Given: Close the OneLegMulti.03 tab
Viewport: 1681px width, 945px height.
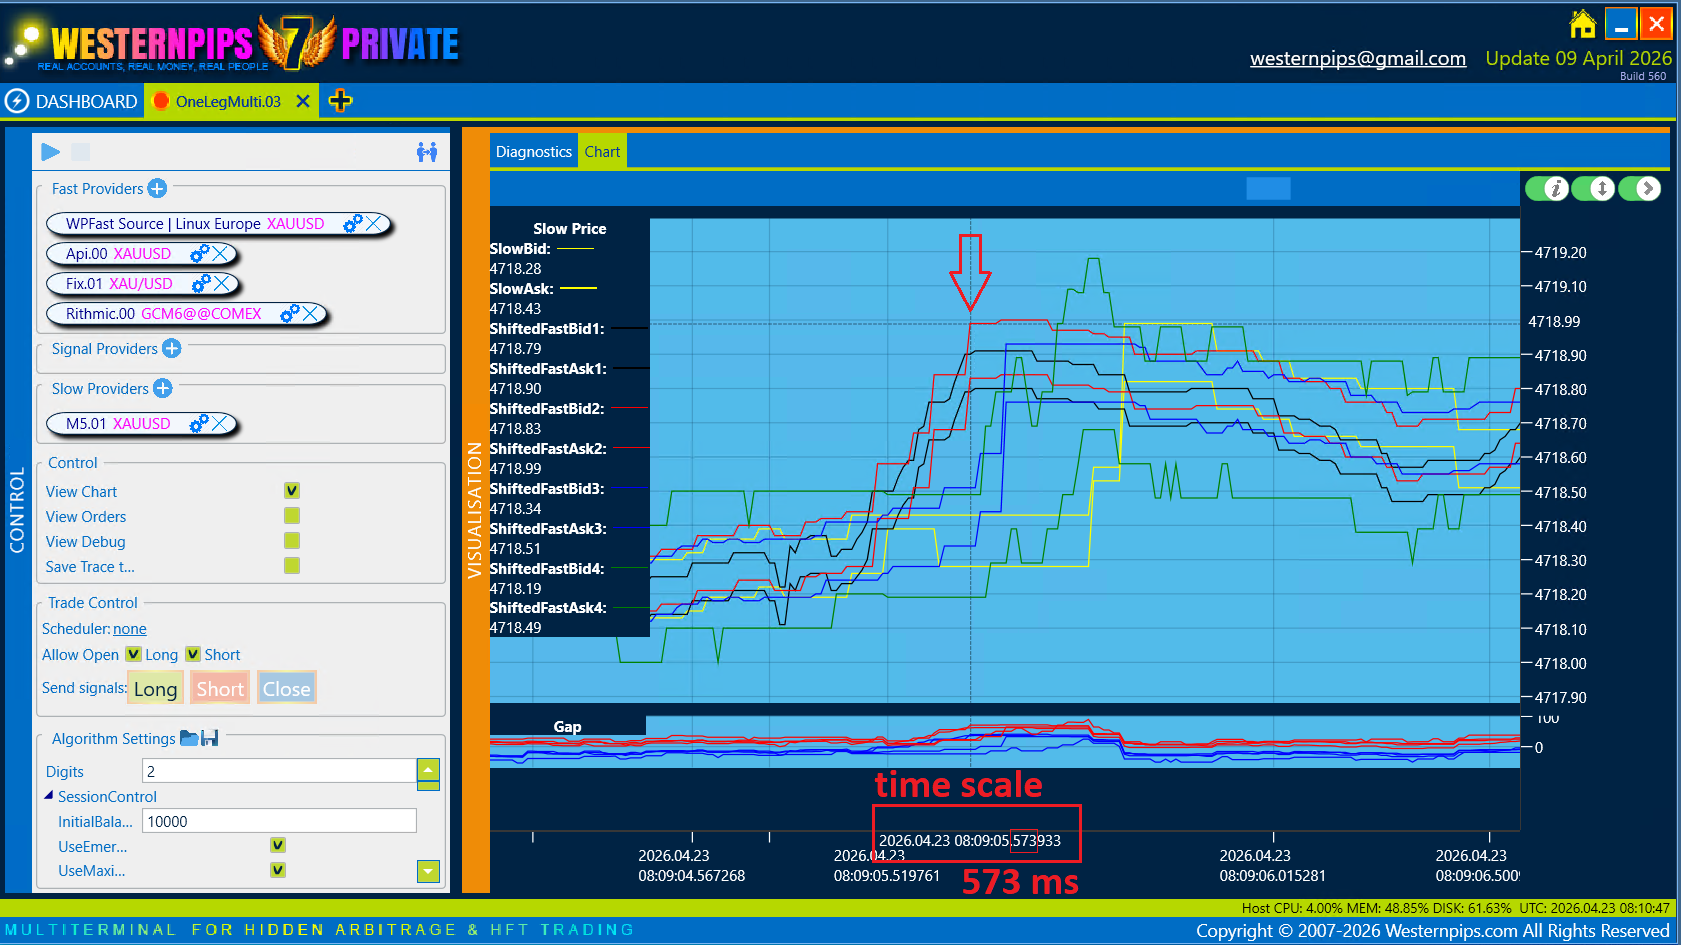Looking at the screenshot, I should pos(303,101).
